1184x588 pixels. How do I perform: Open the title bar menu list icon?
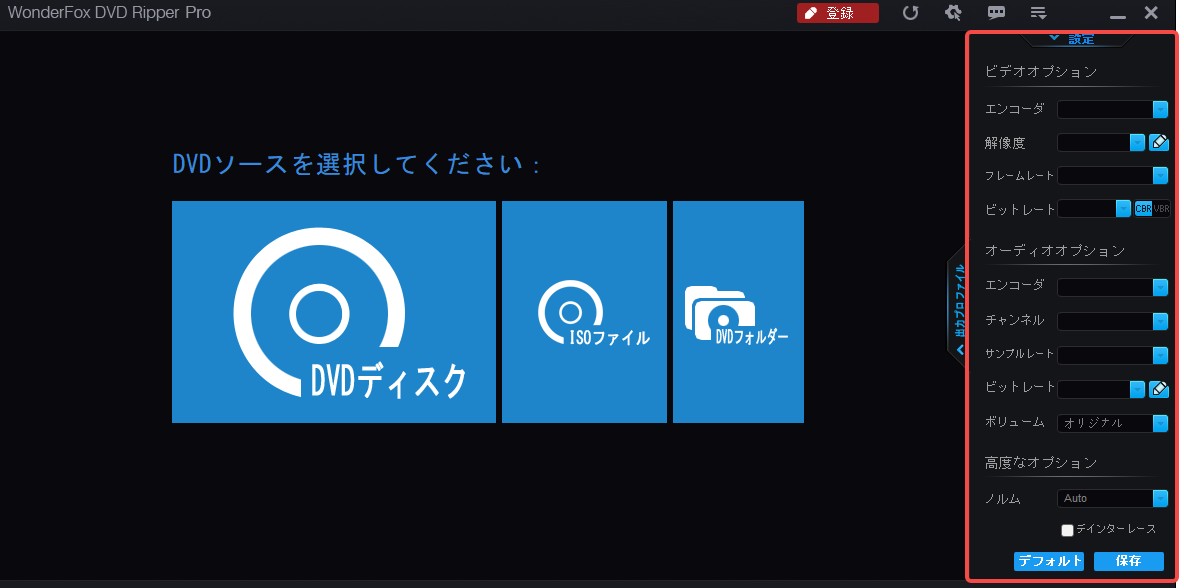point(1039,13)
